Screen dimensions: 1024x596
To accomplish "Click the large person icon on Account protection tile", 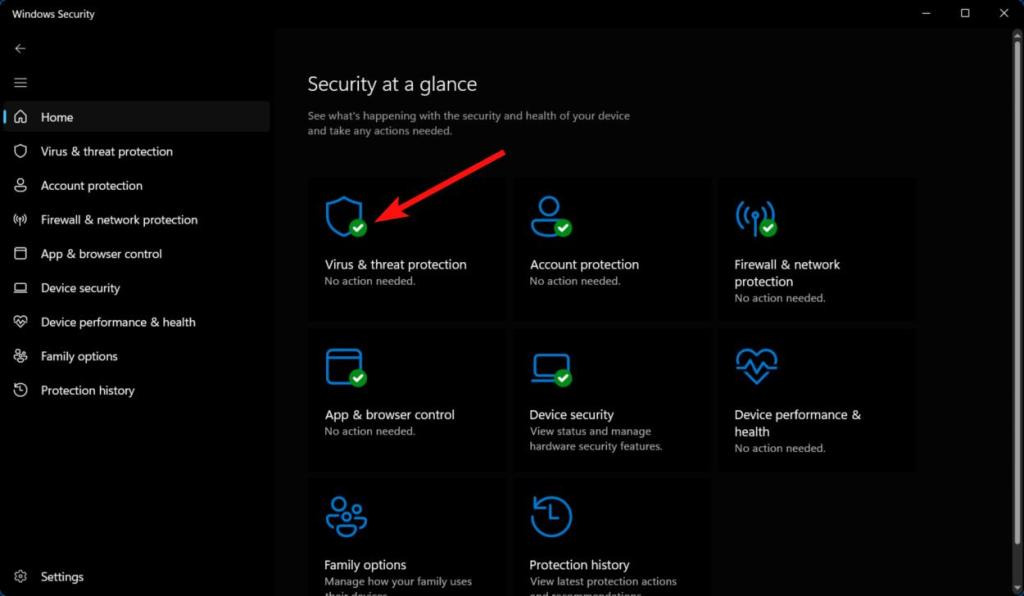I will (550, 217).
